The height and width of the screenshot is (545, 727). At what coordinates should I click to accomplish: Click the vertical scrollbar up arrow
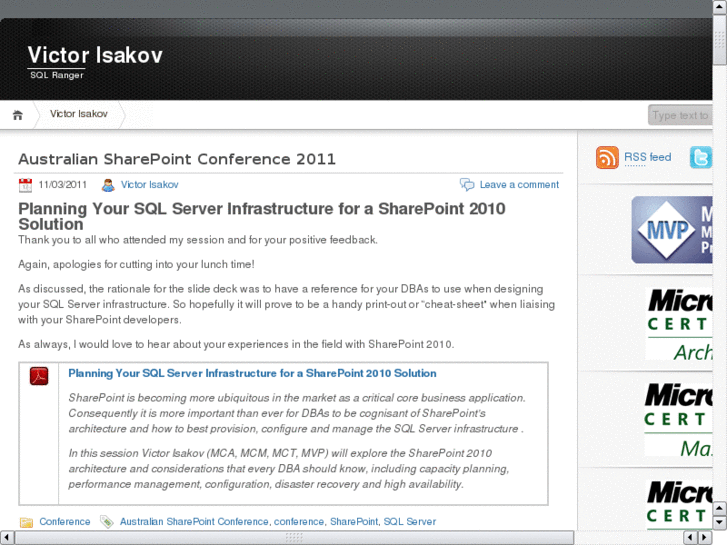click(x=720, y=6)
